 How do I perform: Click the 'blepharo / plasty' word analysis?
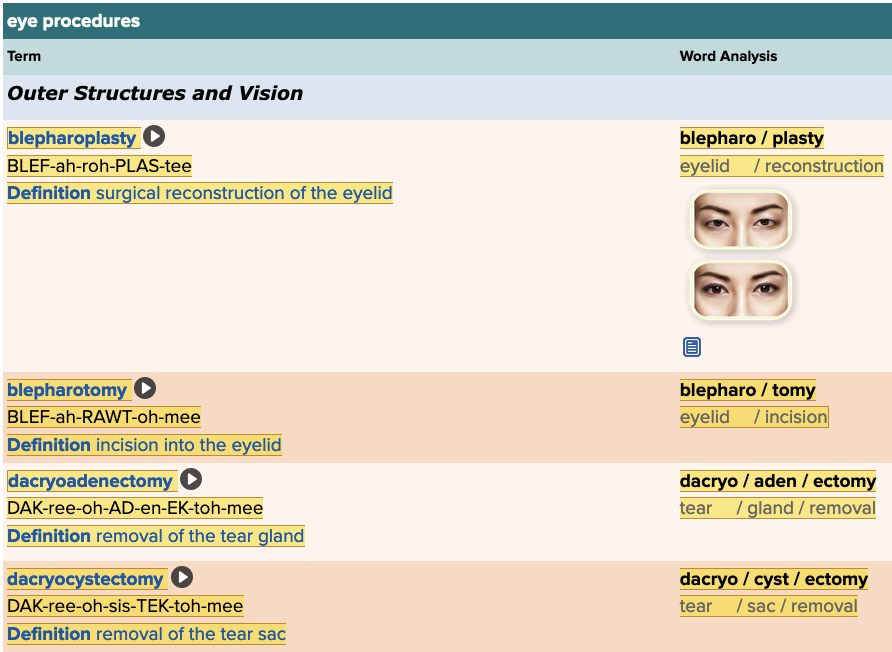click(x=751, y=138)
